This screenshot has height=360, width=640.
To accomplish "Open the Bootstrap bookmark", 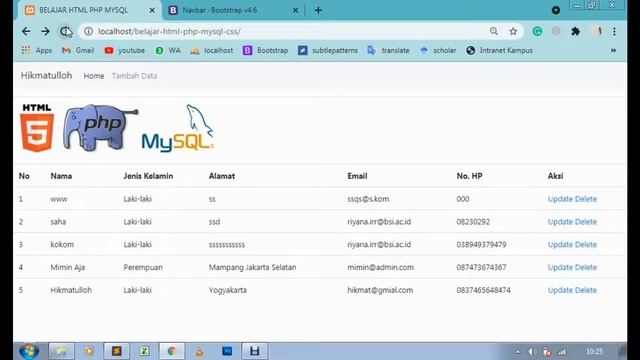I will tap(265, 51).
